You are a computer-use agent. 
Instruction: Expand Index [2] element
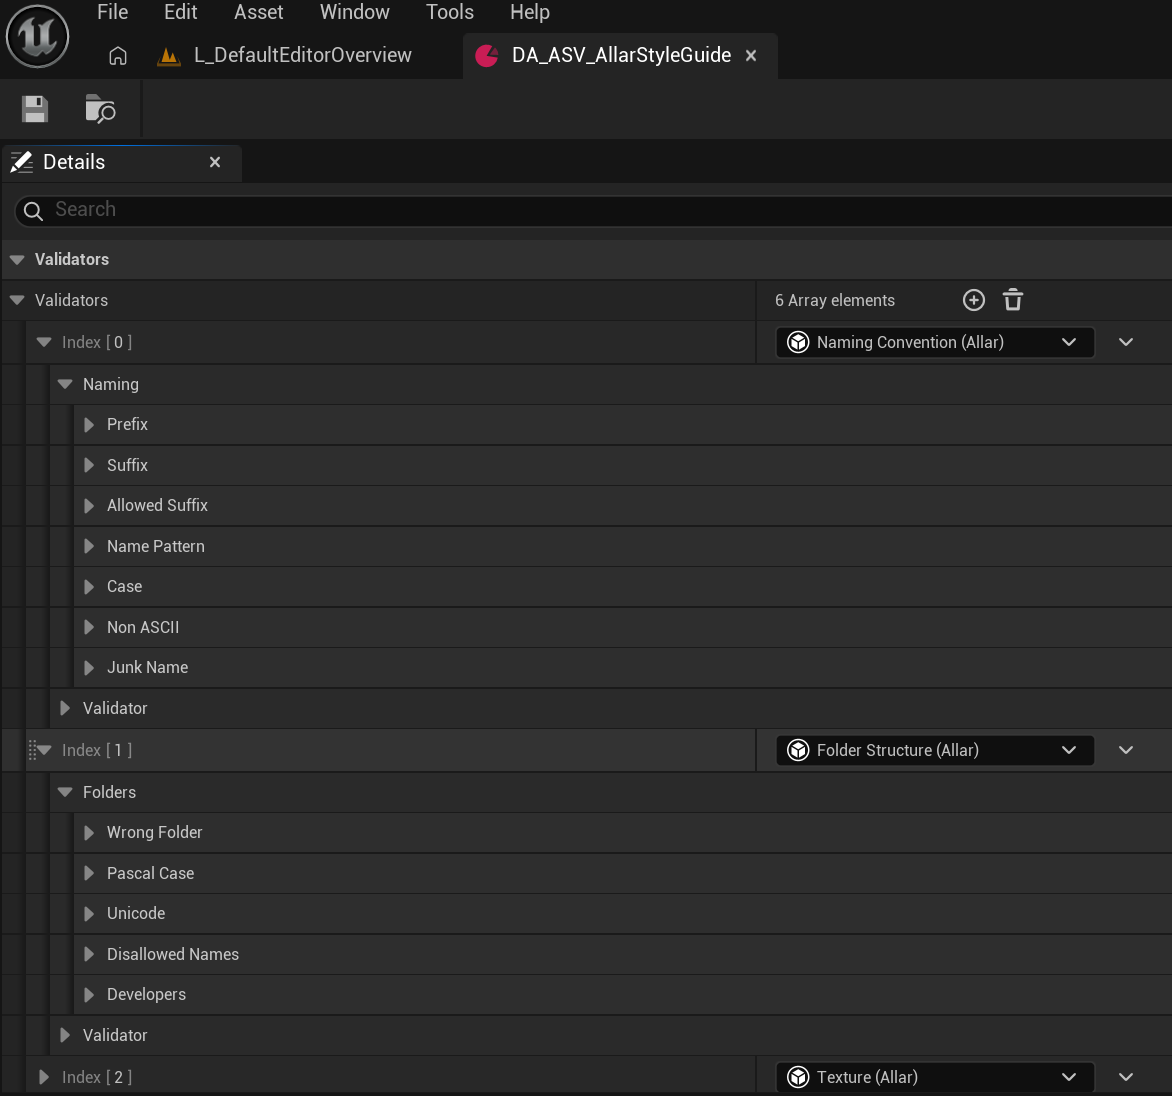pos(44,1077)
